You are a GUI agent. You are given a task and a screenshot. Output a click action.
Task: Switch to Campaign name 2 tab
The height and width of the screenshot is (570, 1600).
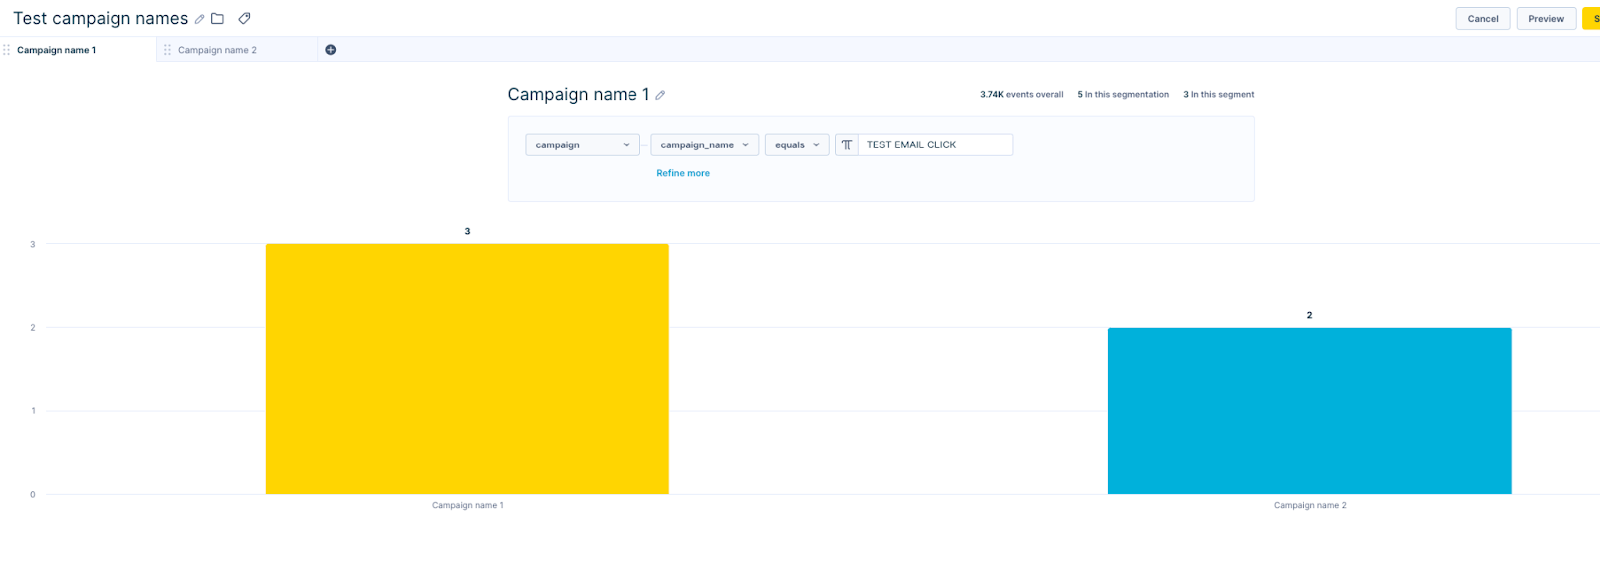[217, 50]
